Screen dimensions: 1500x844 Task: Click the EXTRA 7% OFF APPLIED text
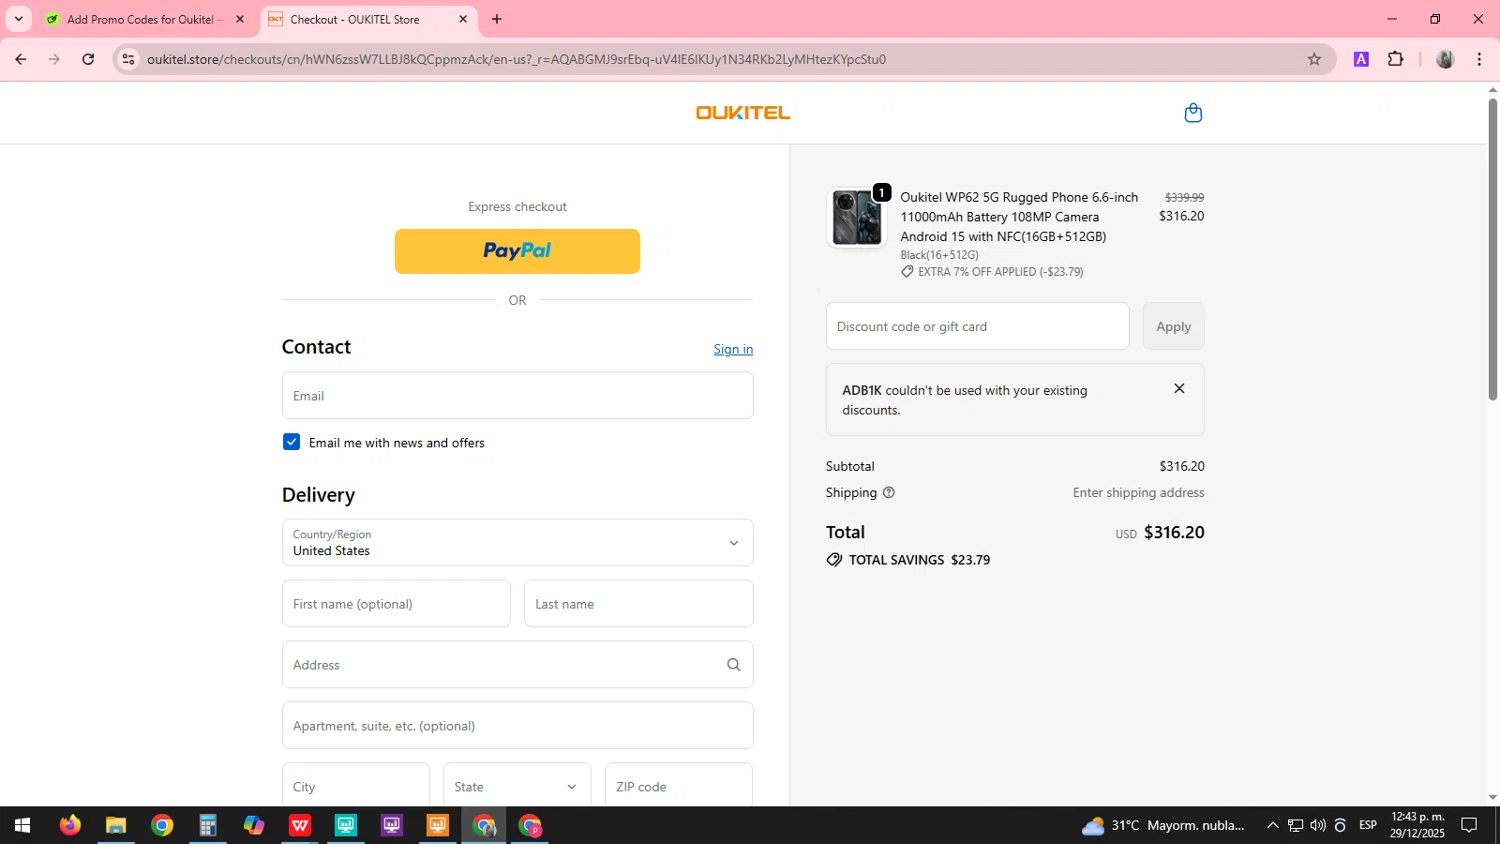(x=1000, y=272)
